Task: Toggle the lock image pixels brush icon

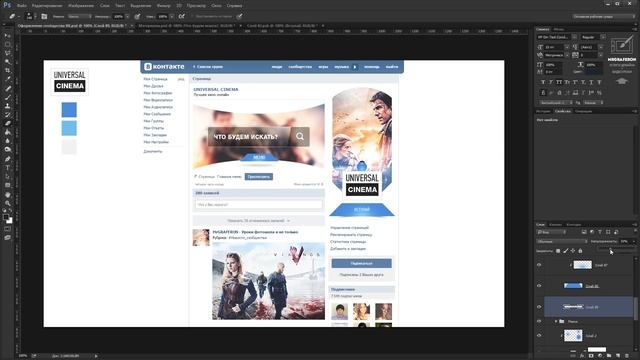Action: [x=565, y=251]
